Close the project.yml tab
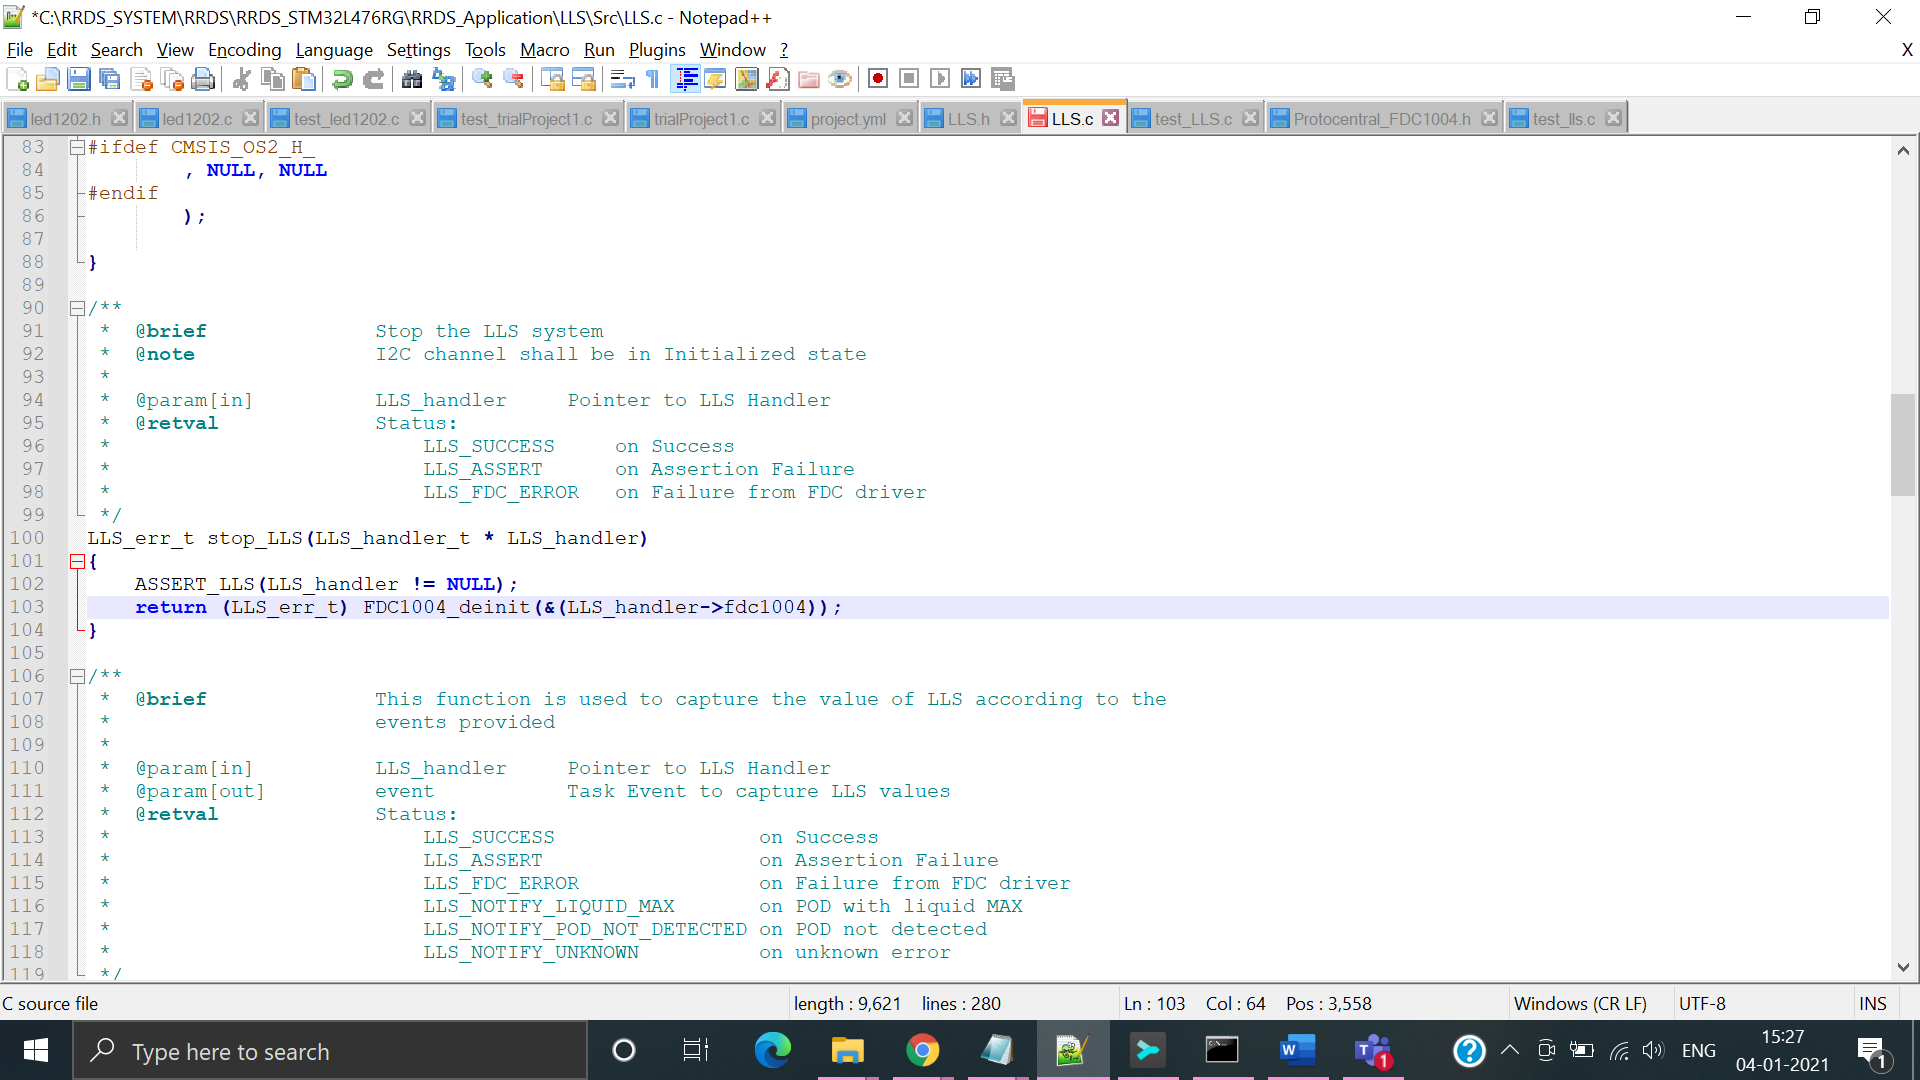The width and height of the screenshot is (1920, 1080). [904, 118]
